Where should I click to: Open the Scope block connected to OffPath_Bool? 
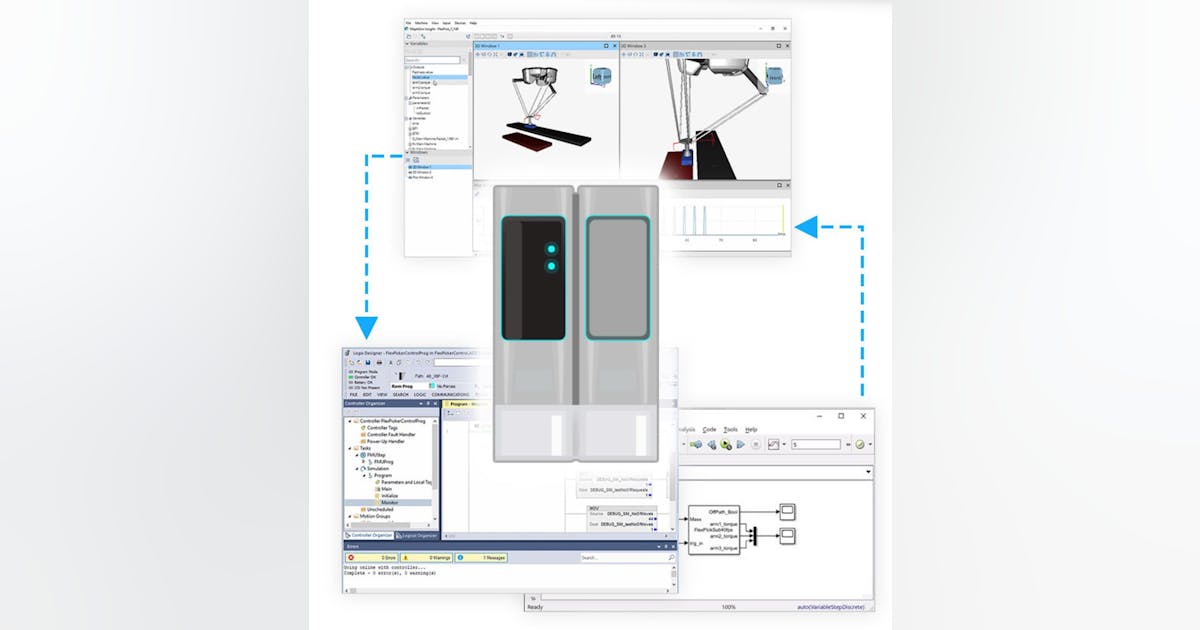(x=788, y=512)
